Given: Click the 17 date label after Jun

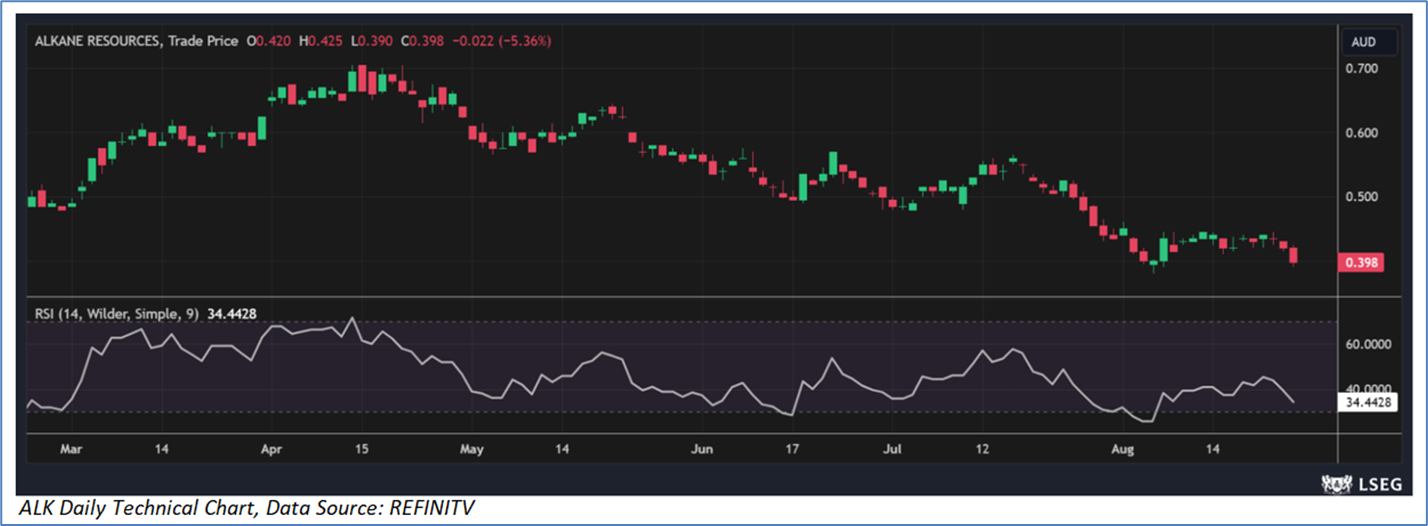Looking at the screenshot, I should 793,449.
